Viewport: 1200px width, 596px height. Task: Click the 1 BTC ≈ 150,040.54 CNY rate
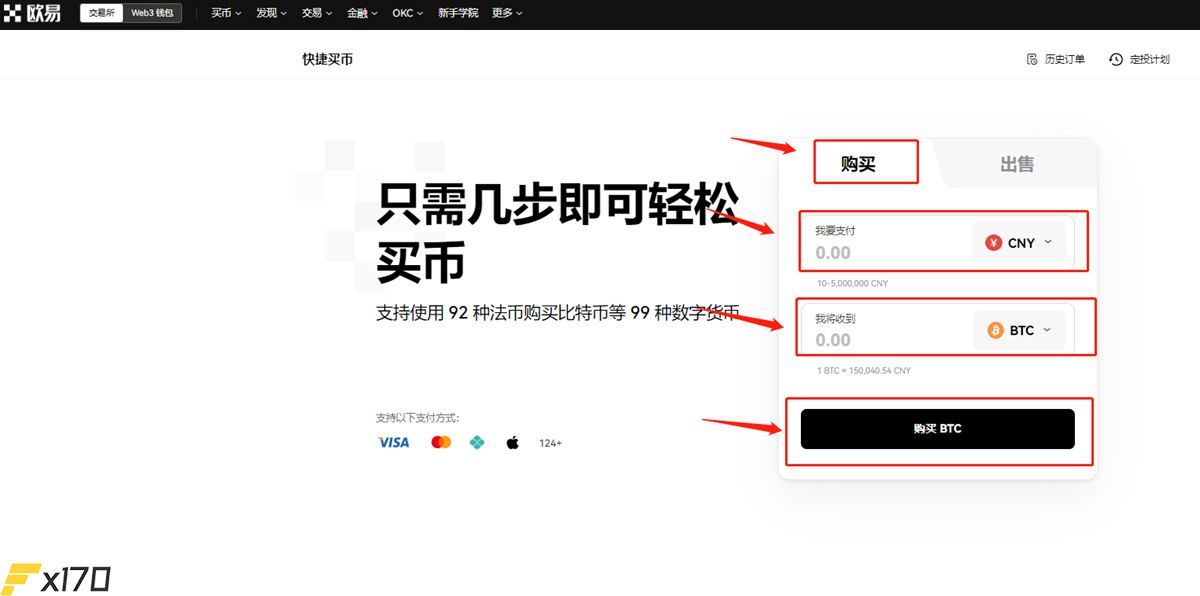(x=864, y=371)
